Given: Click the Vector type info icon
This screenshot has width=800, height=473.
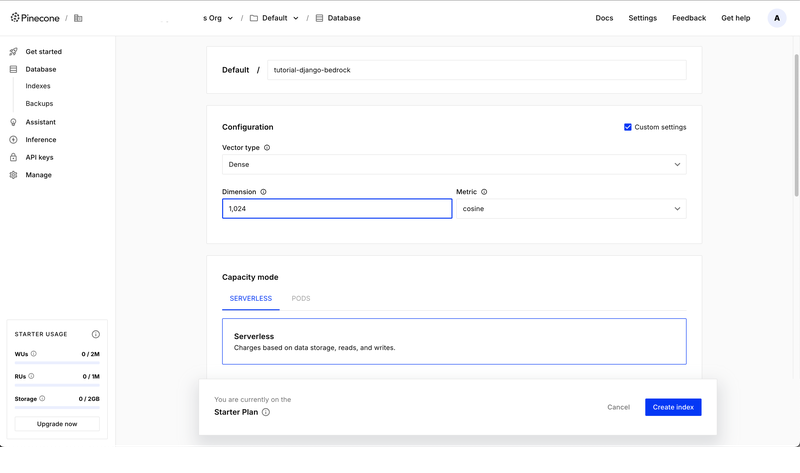Looking at the screenshot, I should pos(267,147).
